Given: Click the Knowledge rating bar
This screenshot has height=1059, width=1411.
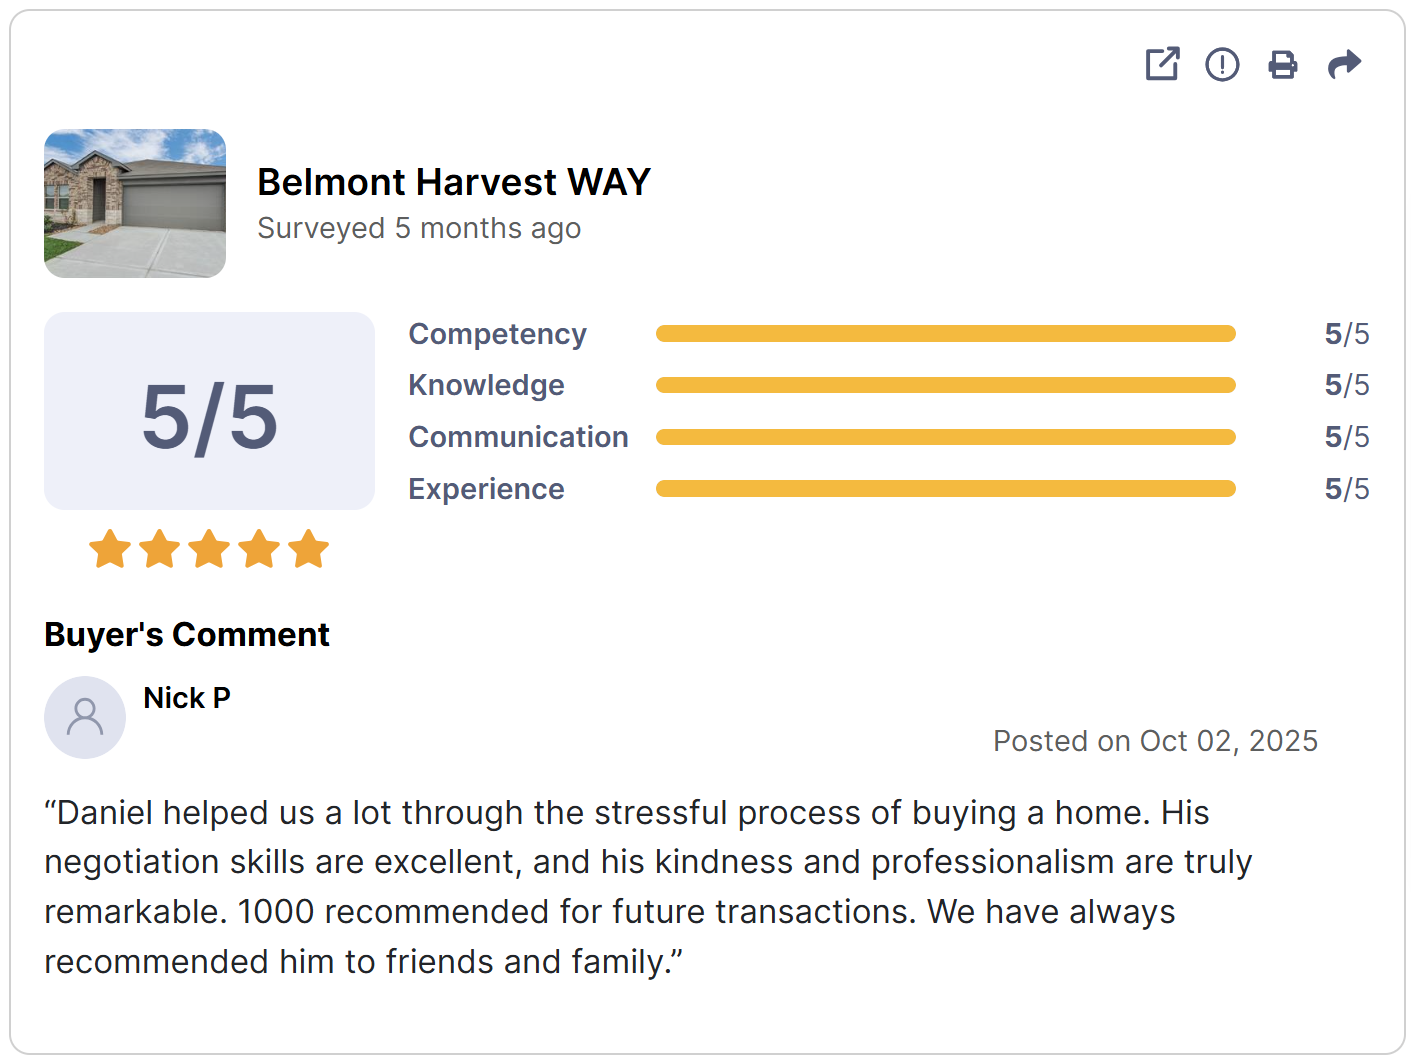Looking at the screenshot, I should pos(945,385).
